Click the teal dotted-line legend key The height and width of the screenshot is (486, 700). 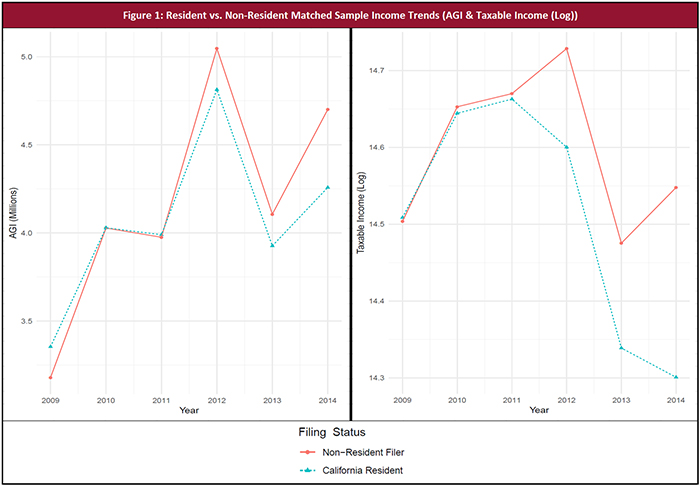pyautogui.click(x=308, y=470)
